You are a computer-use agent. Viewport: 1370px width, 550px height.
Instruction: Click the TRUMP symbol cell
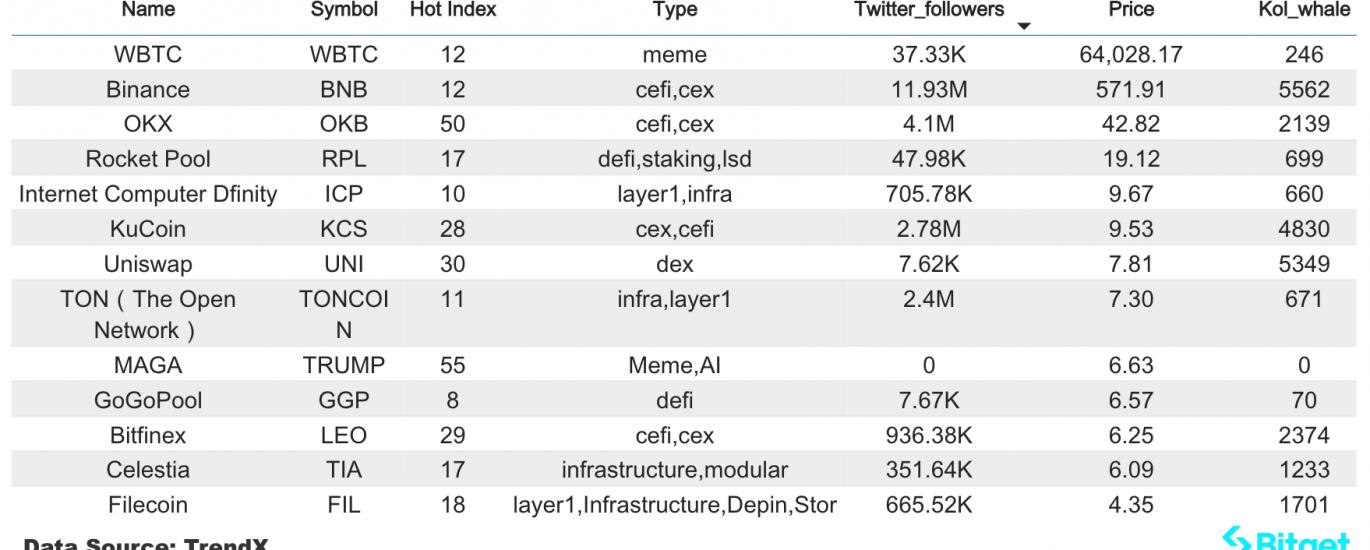pyautogui.click(x=344, y=366)
